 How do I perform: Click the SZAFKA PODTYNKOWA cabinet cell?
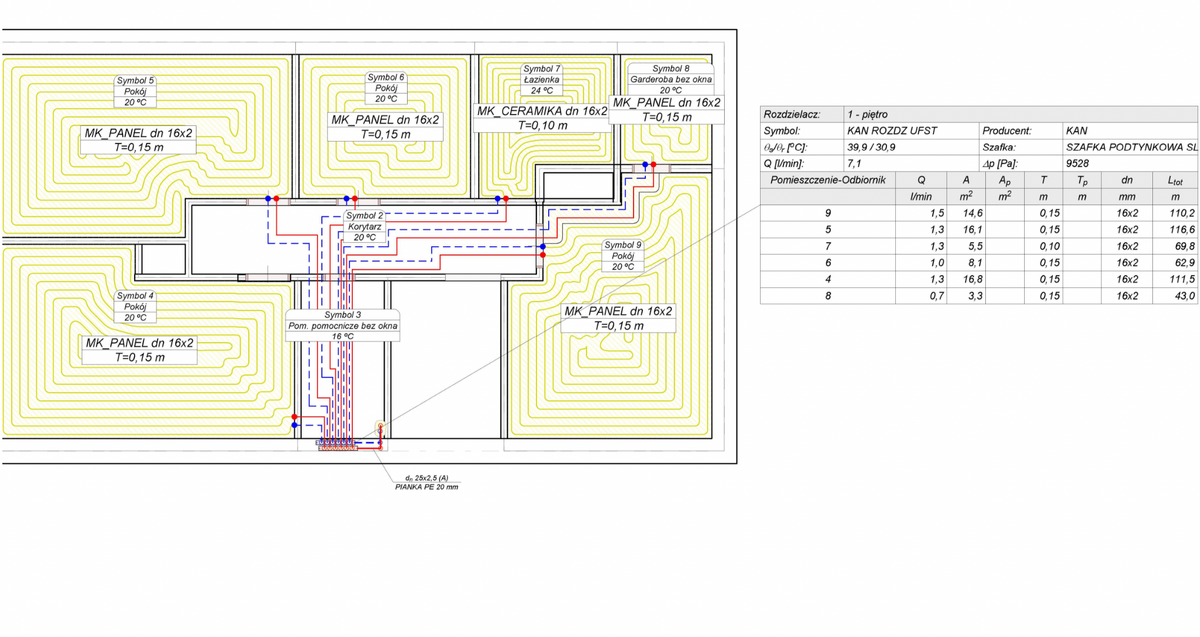pos(1130,147)
